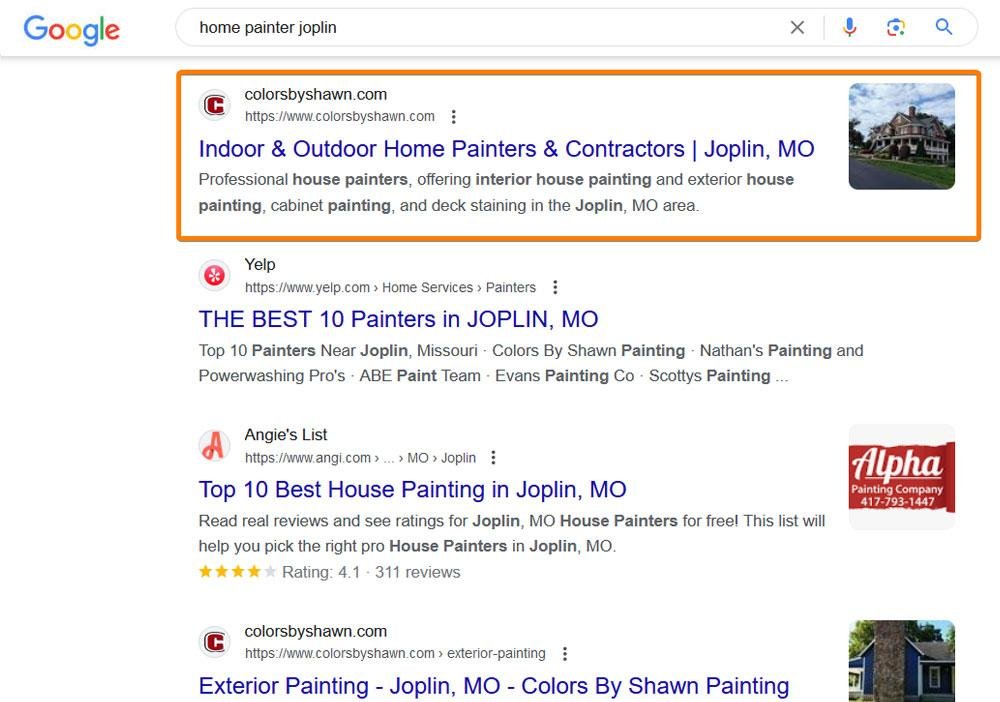Image resolution: width=1000 pixels, height=702 pixels.
Task: Open more options for first colorsbyshawn result
Action: [x=453, y=117]
